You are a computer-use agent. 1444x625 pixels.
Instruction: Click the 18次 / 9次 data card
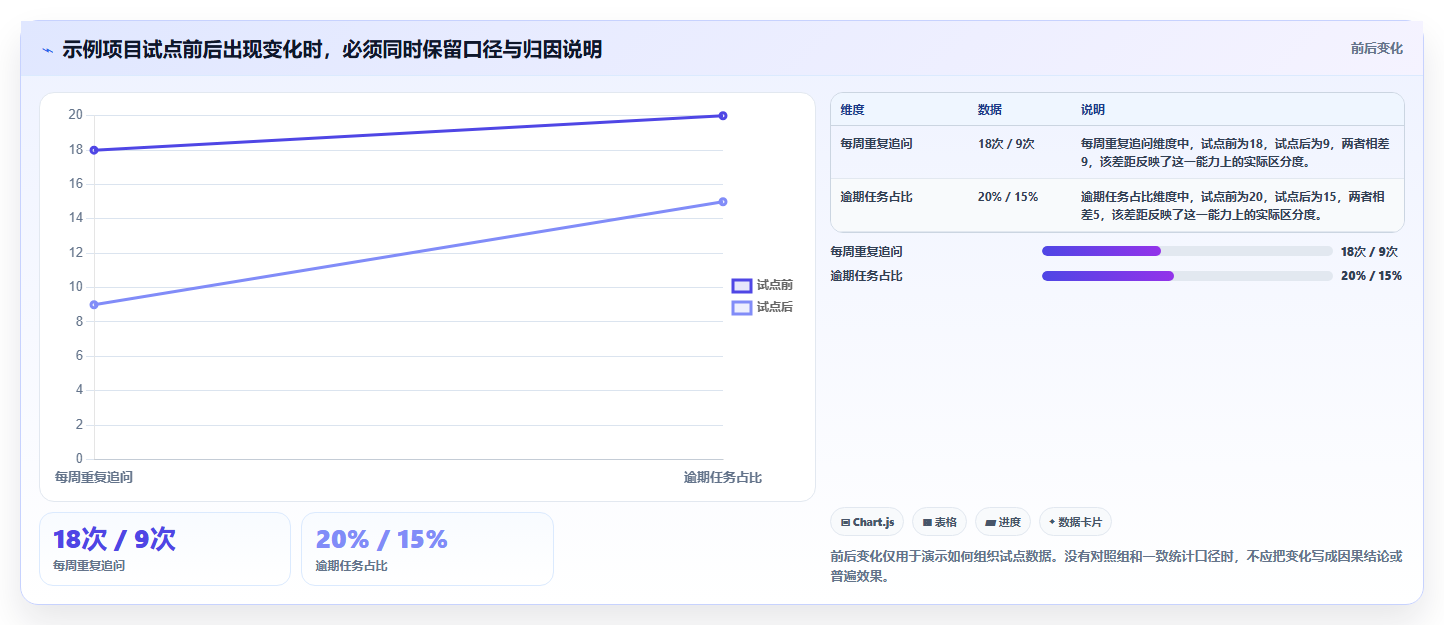pos(165,549)
